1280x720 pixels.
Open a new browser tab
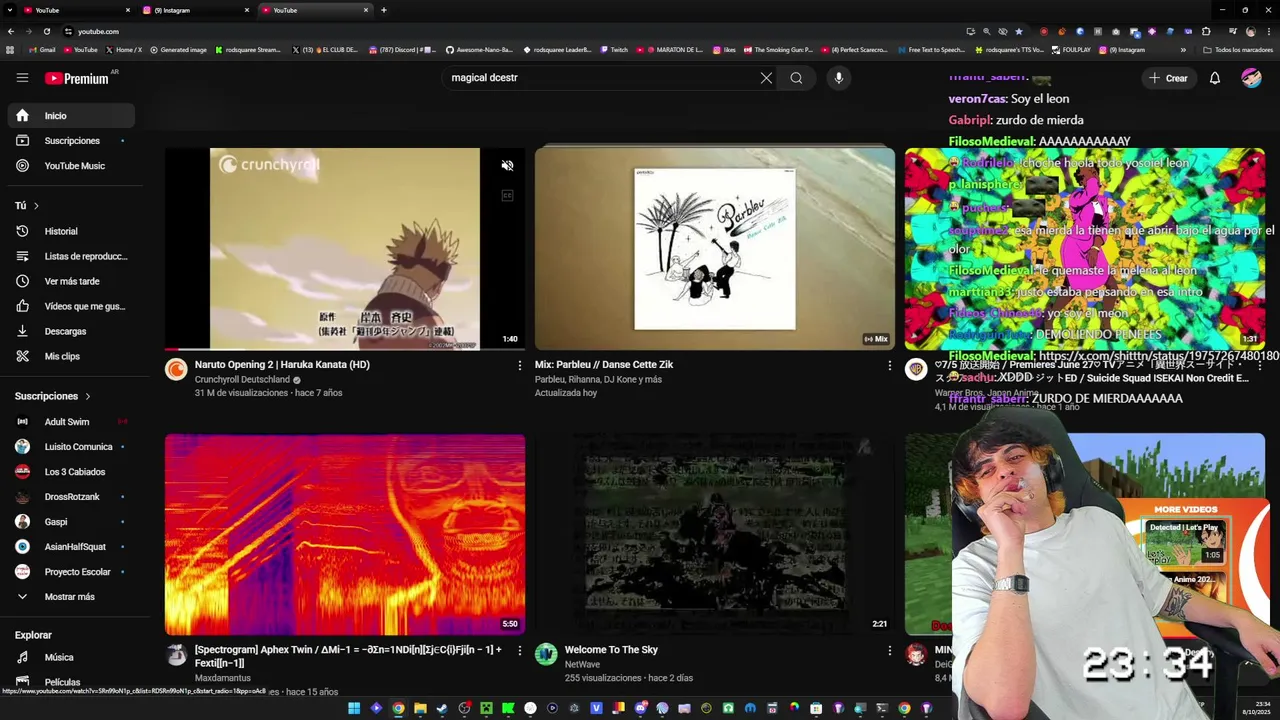point(384,10)
